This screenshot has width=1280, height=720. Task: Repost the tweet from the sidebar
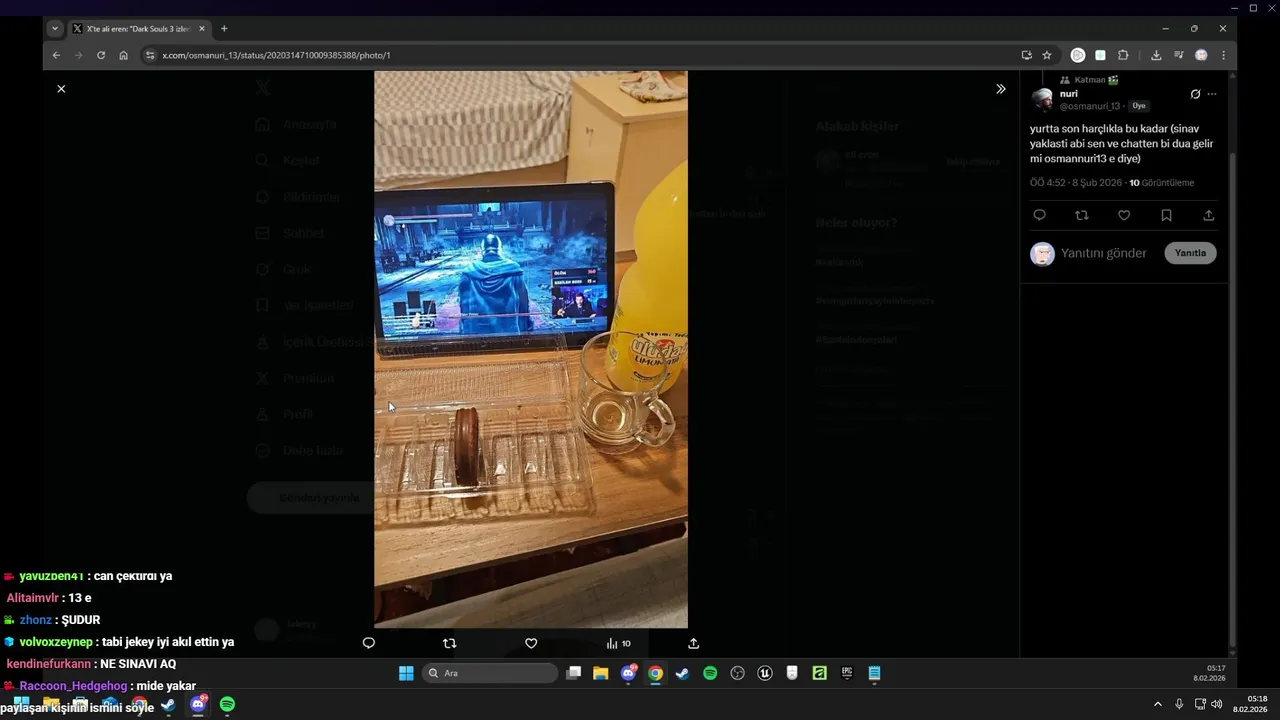point(1081,215)
